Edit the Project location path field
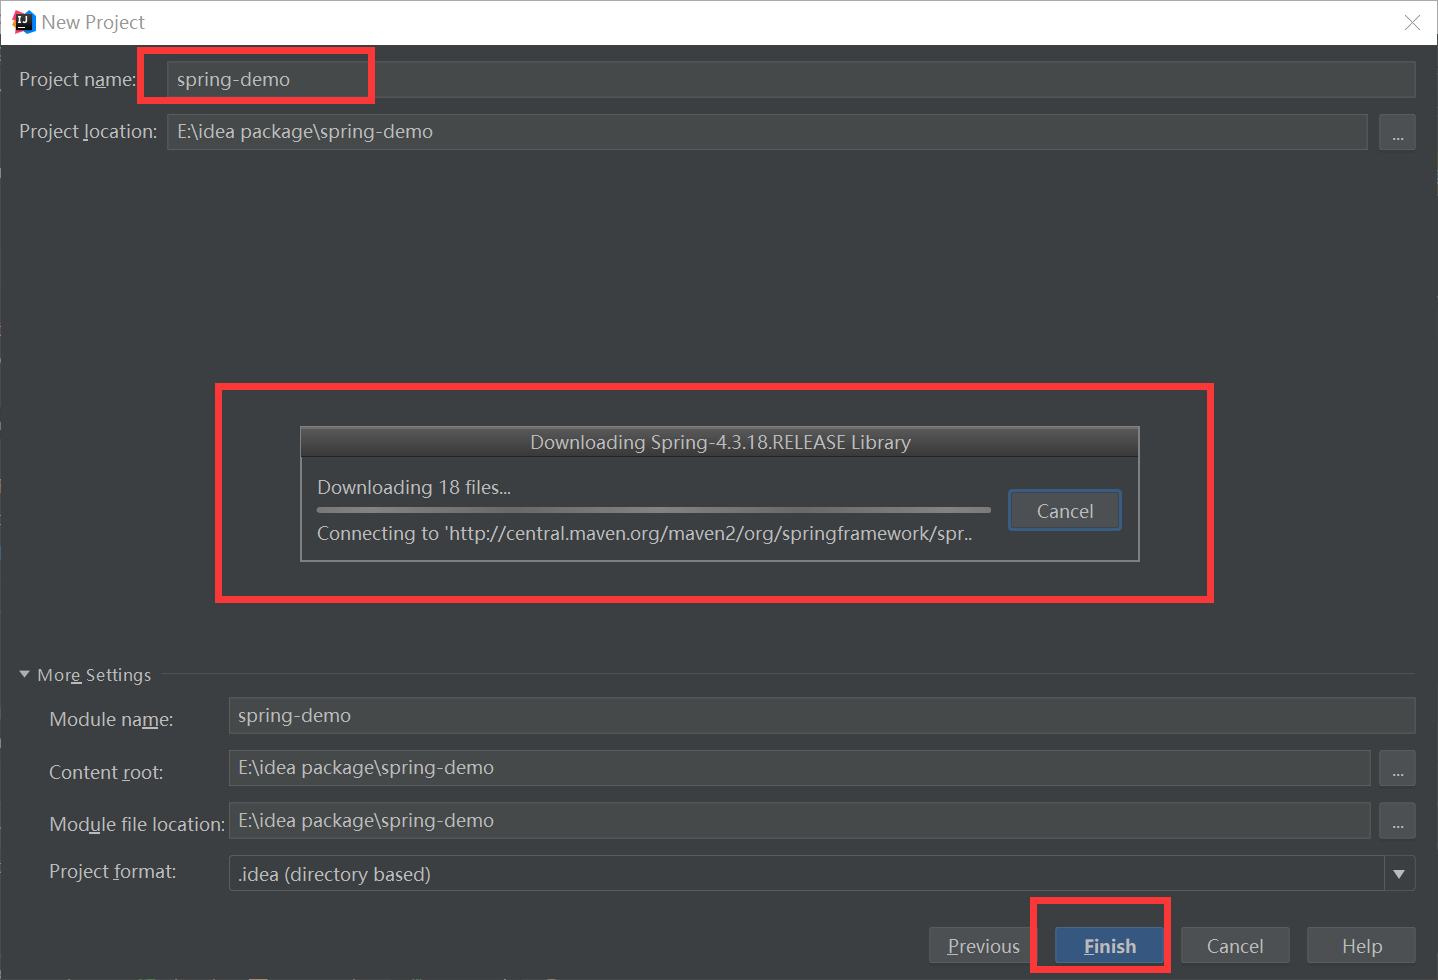This screenshot has height=980, width=1438. point(767,132)
